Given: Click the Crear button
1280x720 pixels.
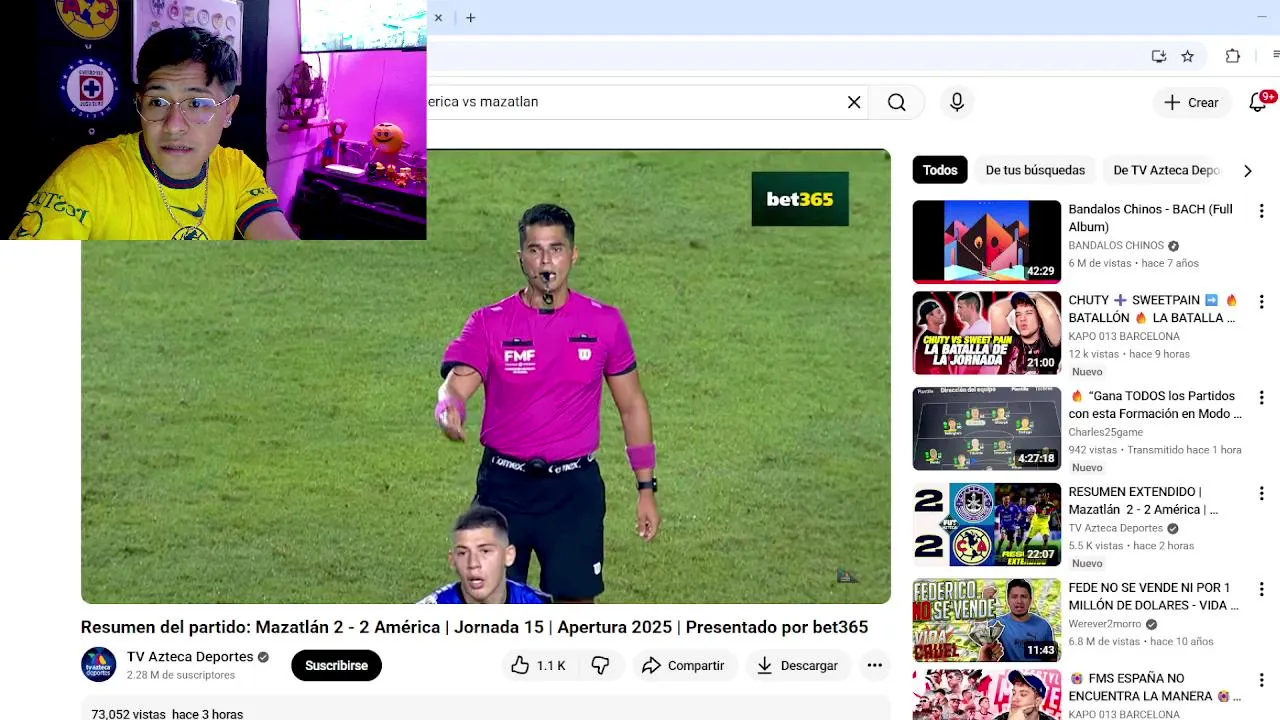Looking at the screenshot, I should tap(1191, 102).
